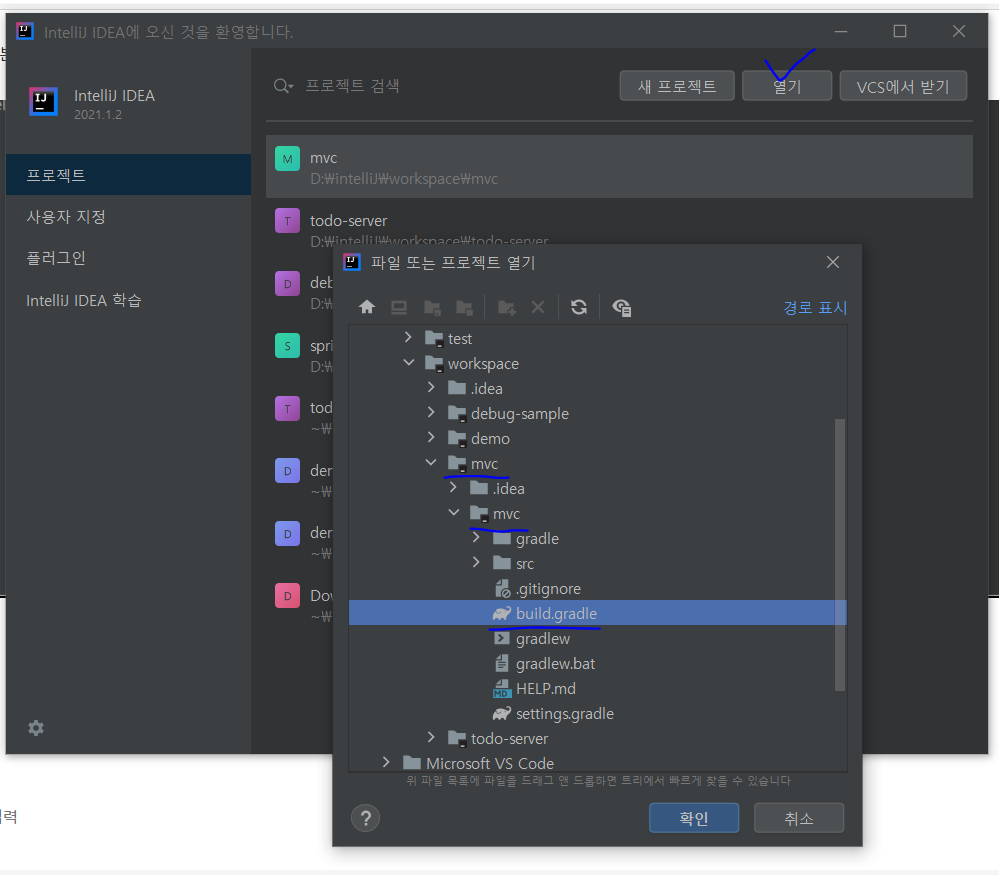Select the 프로젝트 sidebar tab
The width and height of the screenshot is (999, 875).
coord(128,175)
